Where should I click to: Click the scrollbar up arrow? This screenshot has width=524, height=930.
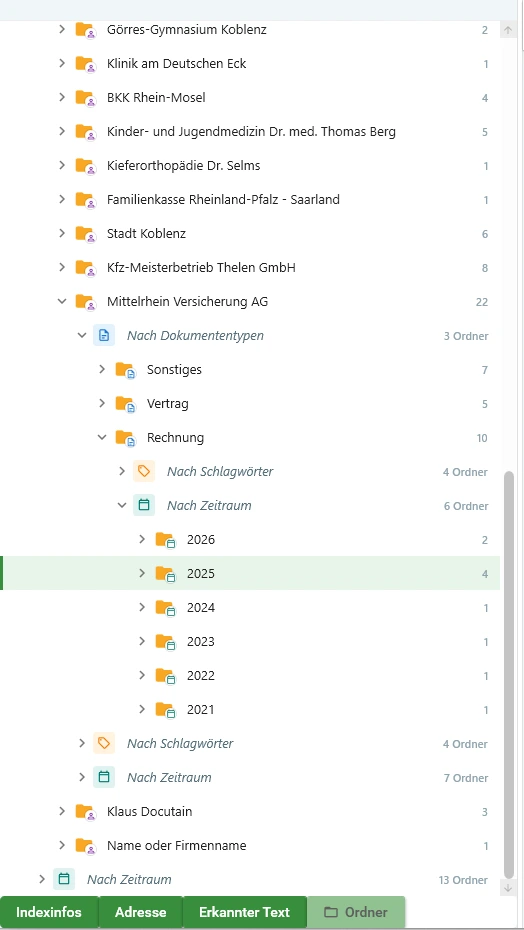click(x=508, y=30)
